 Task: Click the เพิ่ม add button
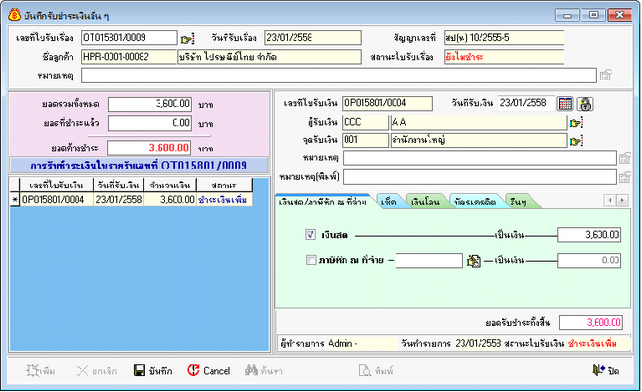pyautogui.click(x=41, y=371)
